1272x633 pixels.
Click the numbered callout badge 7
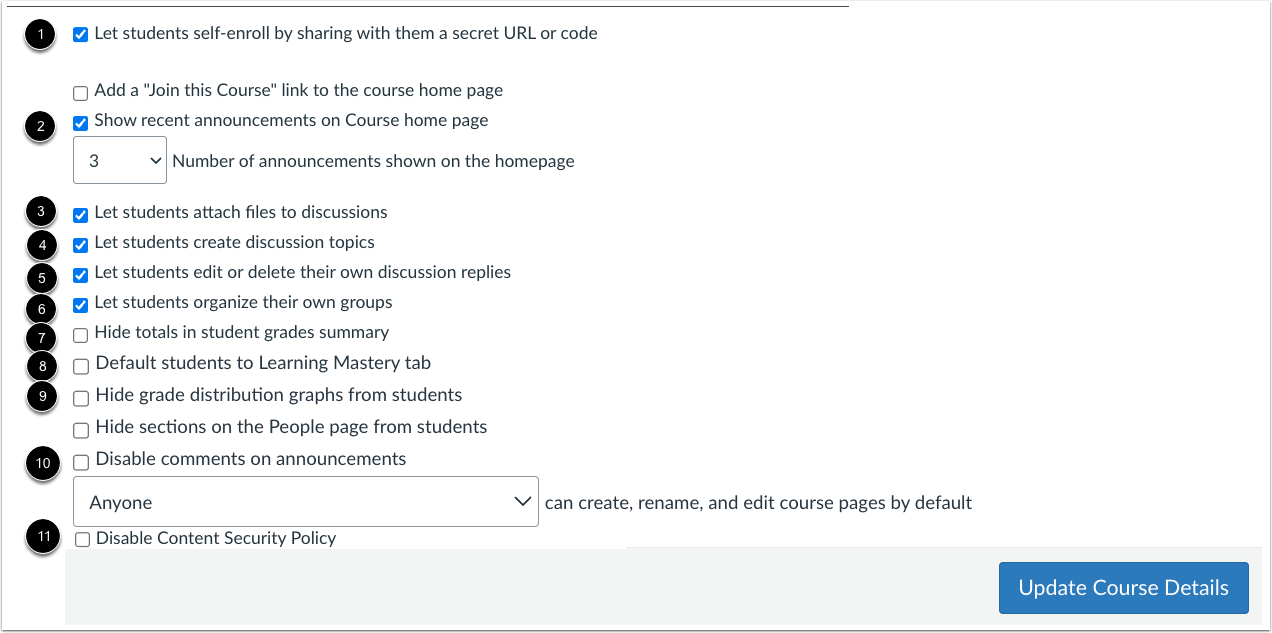coord(40,338)
